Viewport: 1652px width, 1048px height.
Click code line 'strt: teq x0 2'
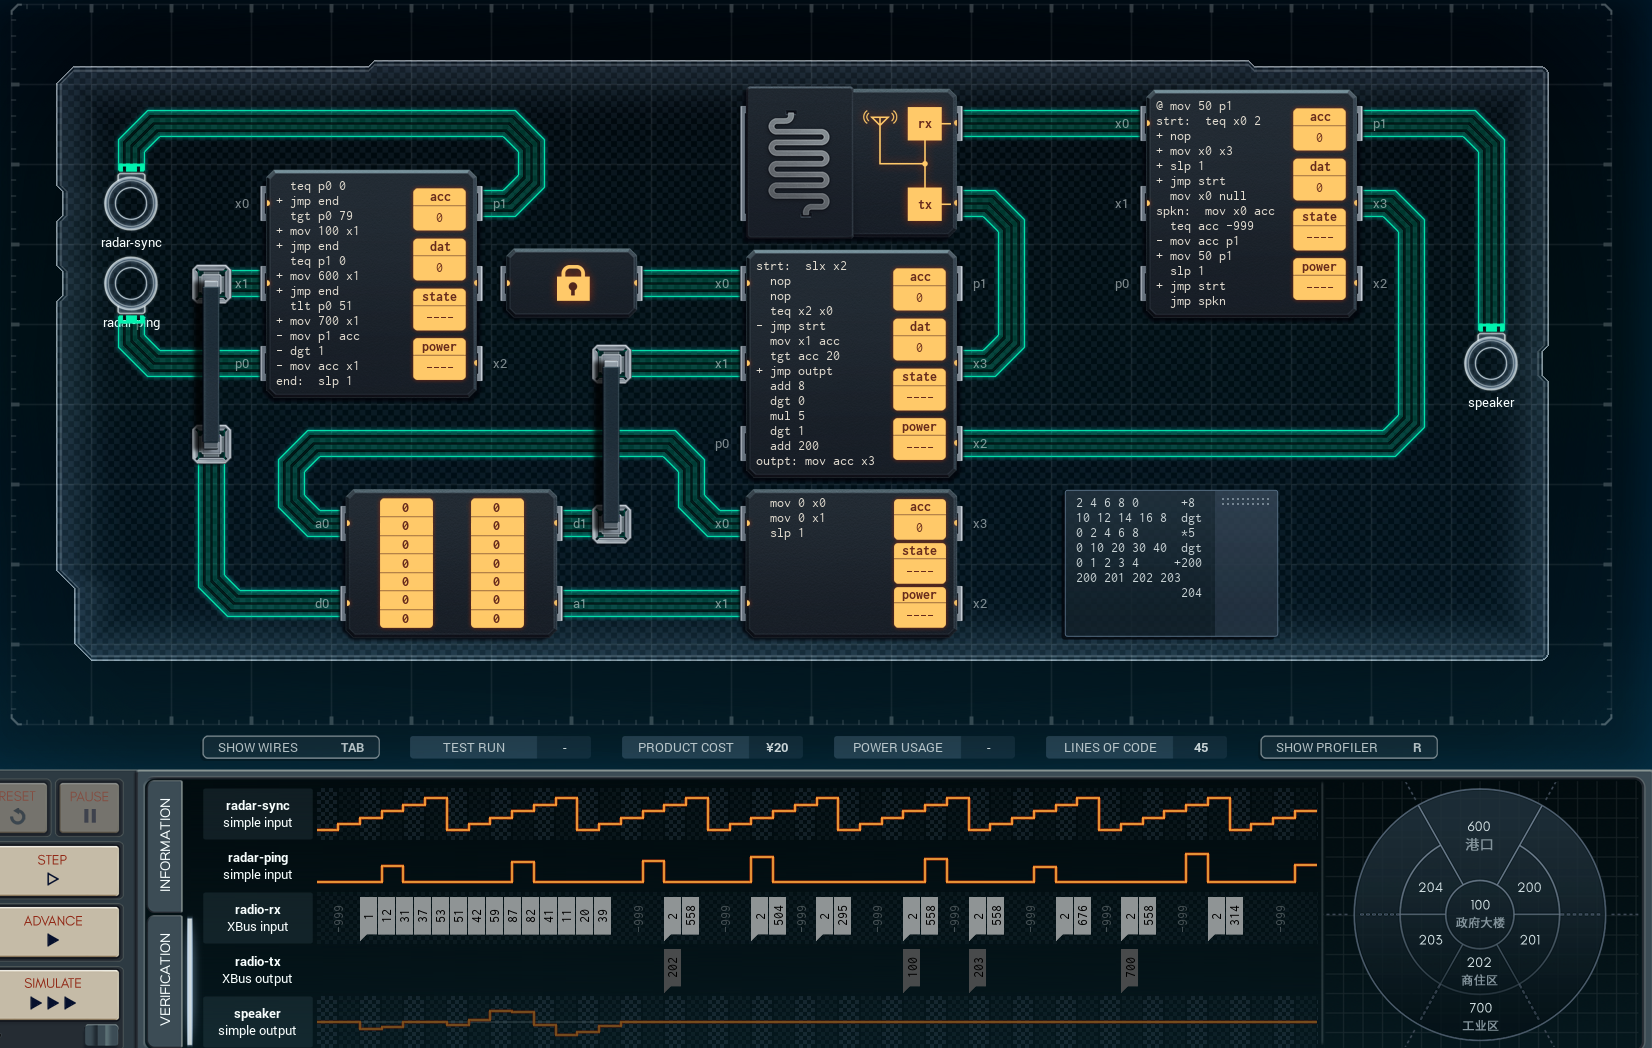point(1209,121)
